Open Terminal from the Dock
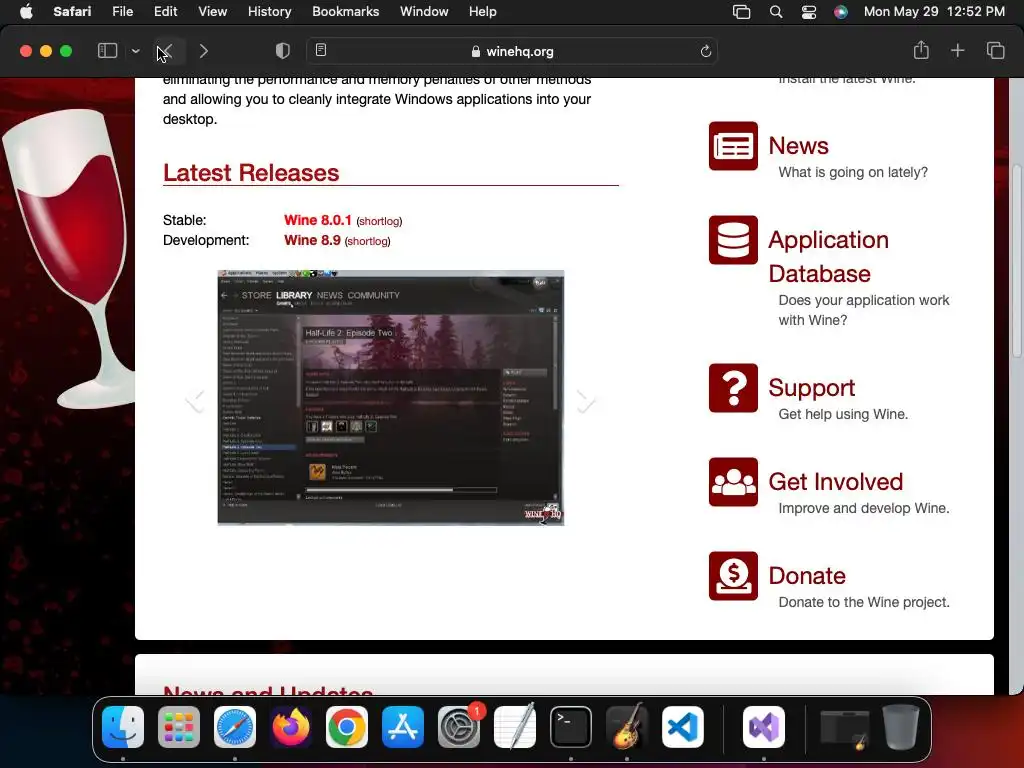The height and width of the screenshot is (768, 1024). (571, 727)
